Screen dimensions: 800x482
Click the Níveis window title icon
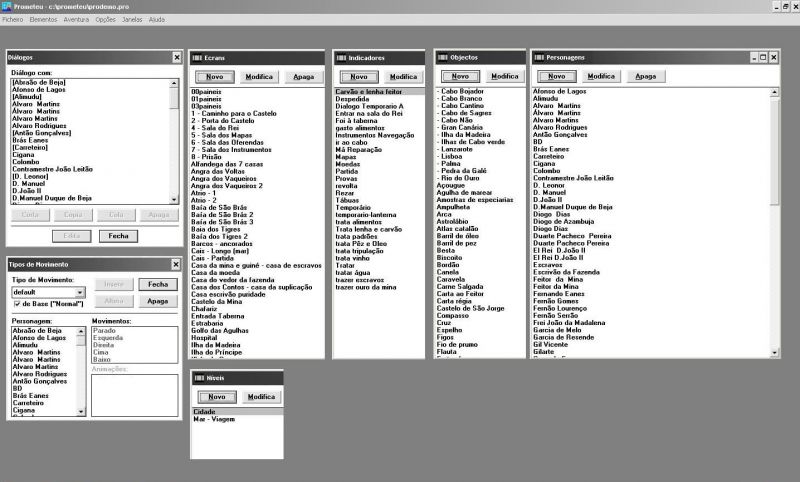pyautogui.click(x=198, y=378)
